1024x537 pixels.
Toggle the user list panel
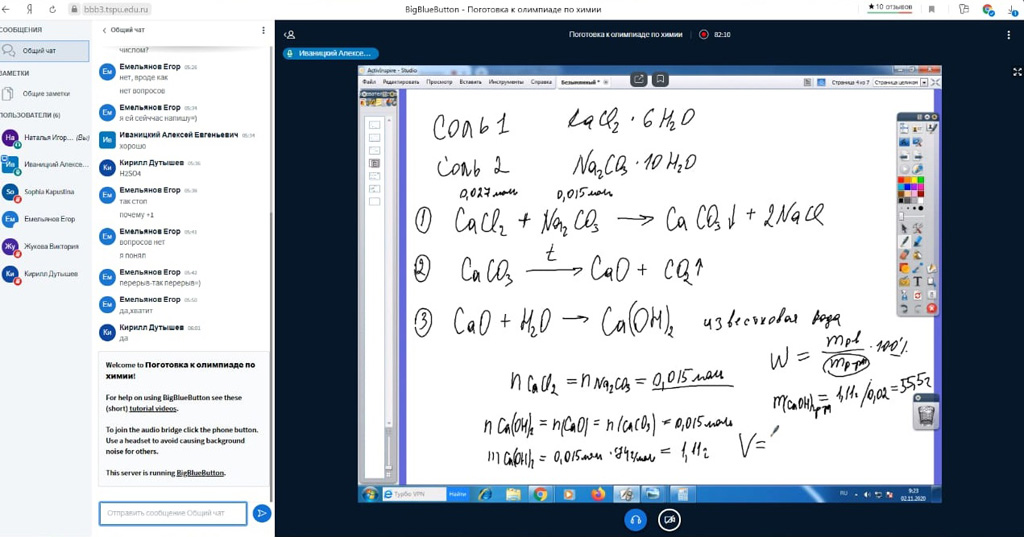pos(290,34)
